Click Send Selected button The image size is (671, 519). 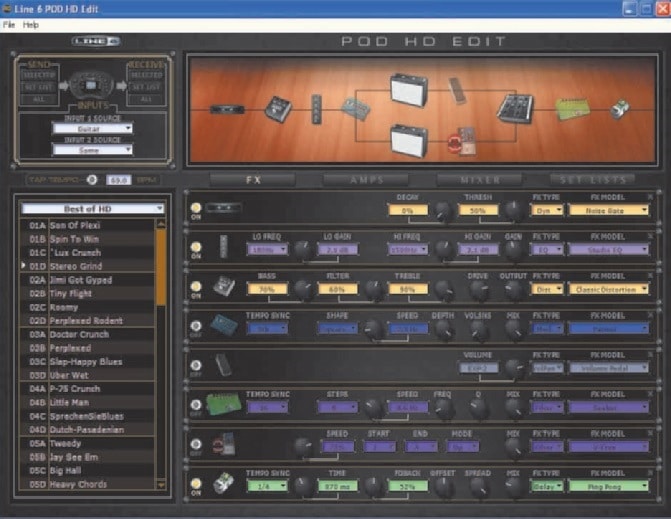coord(39,75)
